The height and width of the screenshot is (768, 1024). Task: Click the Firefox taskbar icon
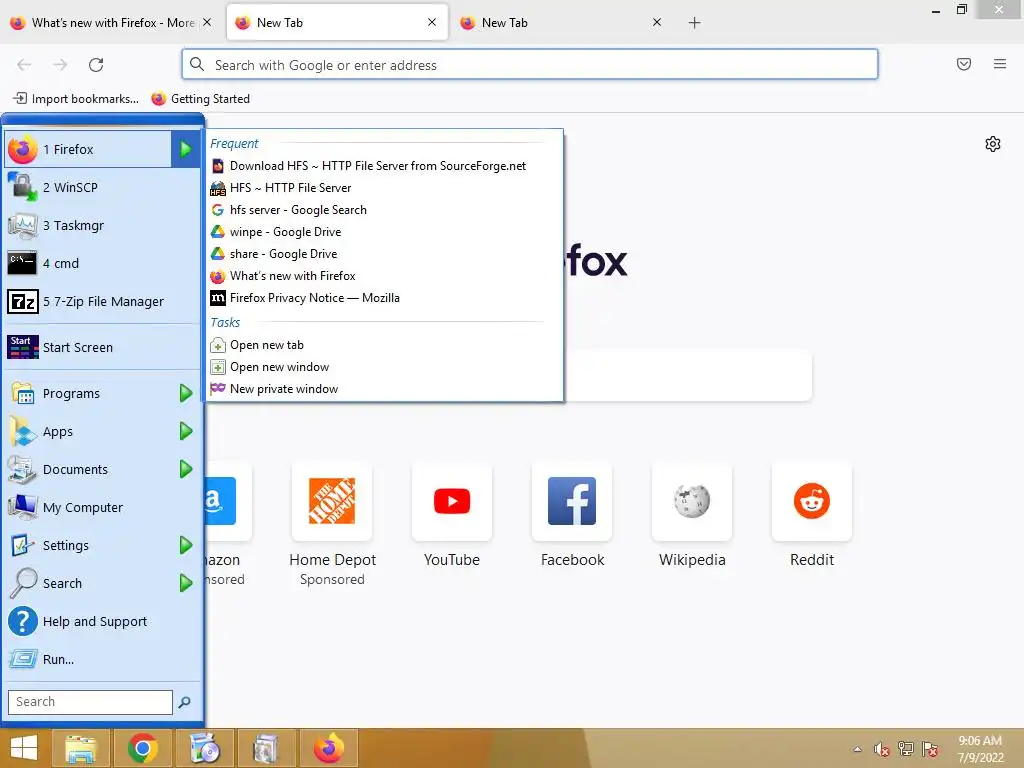(x=328, y=748)
